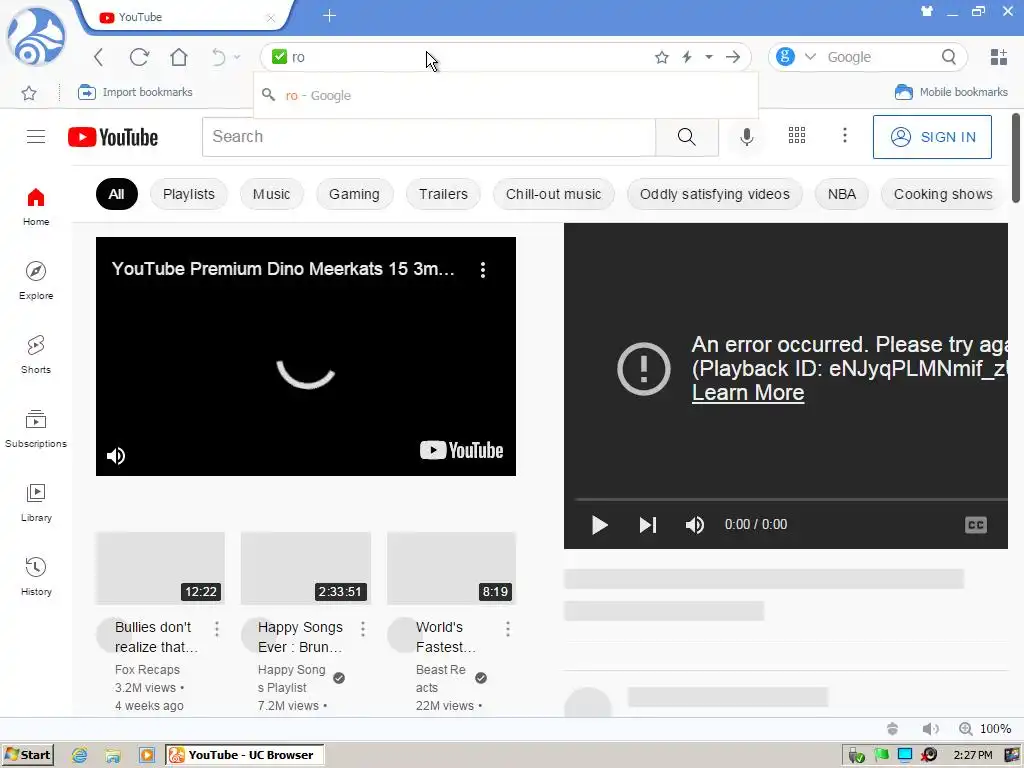Open the Windows Start menu

[27, 755]
